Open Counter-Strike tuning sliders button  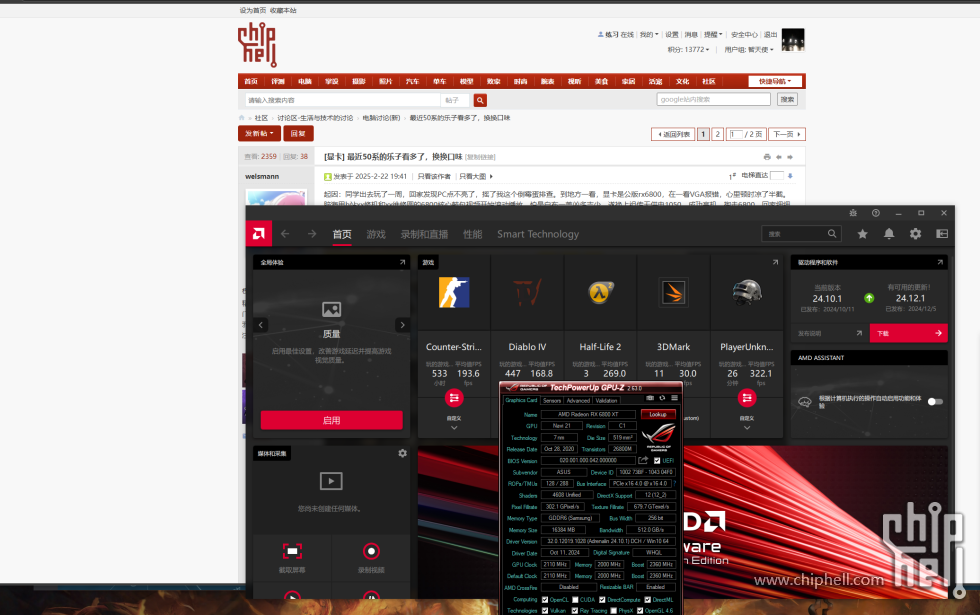coord(454,398)
